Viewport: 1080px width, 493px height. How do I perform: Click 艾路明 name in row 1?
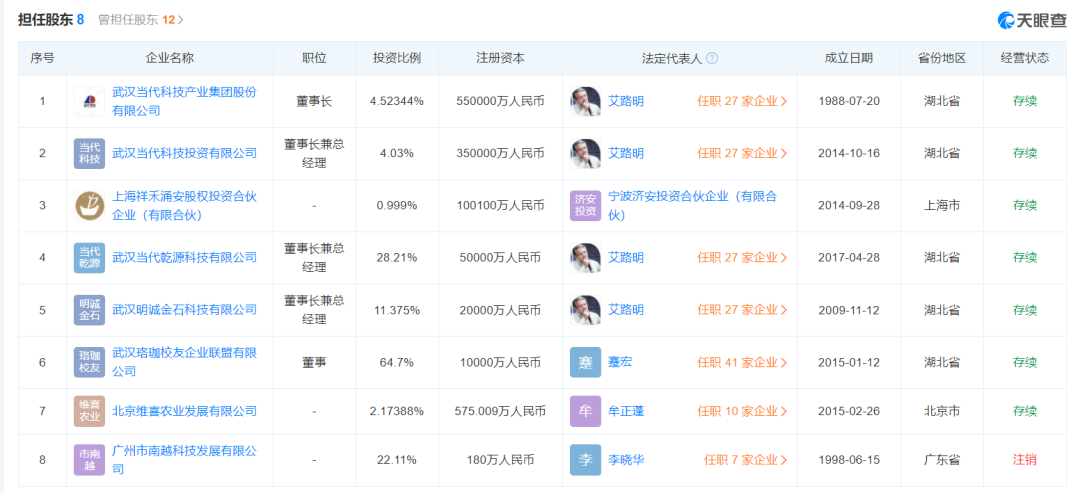626,101
